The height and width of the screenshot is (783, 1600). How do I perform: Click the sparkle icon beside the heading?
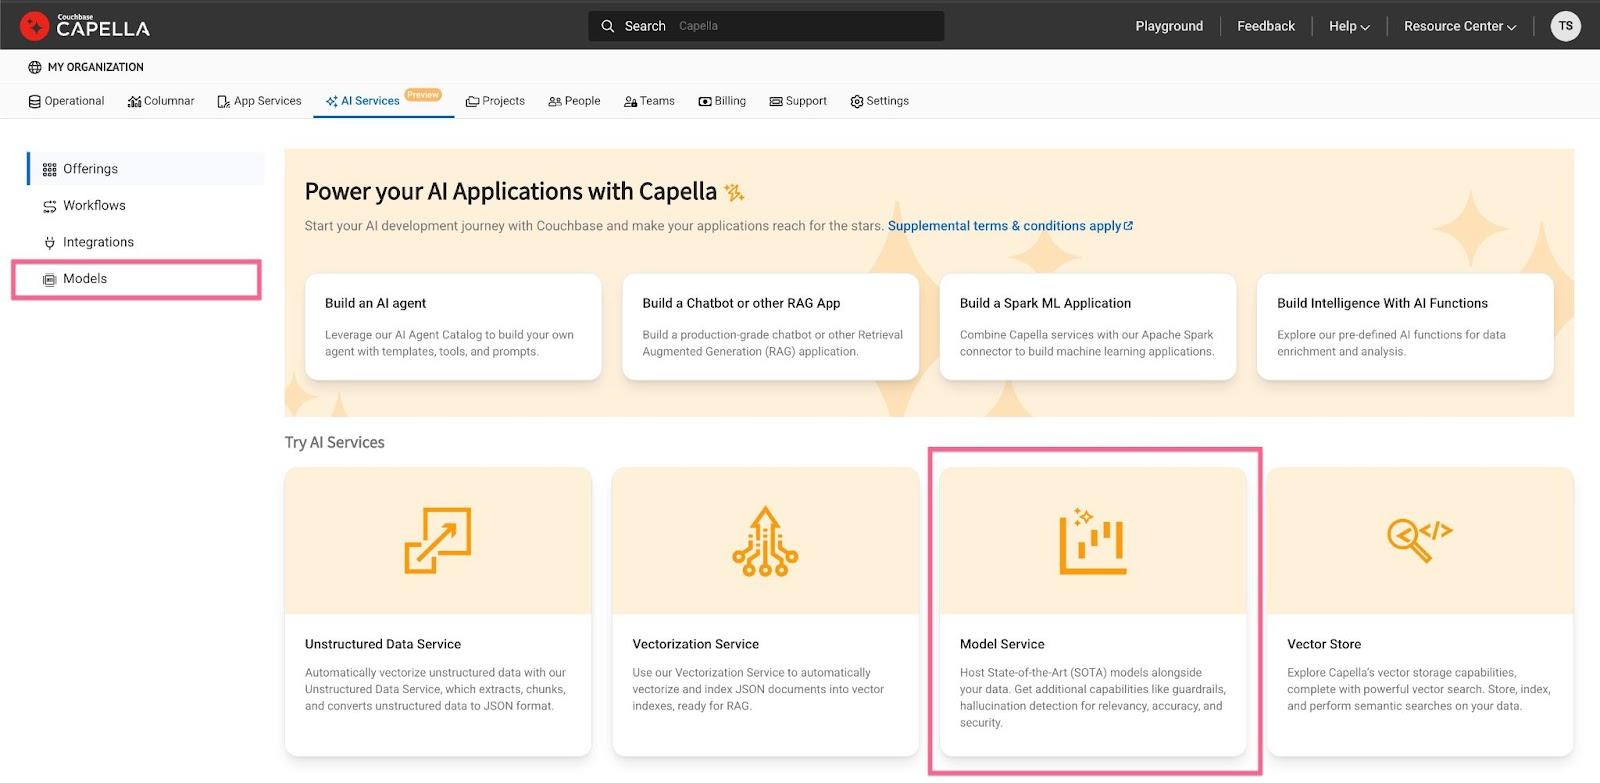(x=734, y=192)
